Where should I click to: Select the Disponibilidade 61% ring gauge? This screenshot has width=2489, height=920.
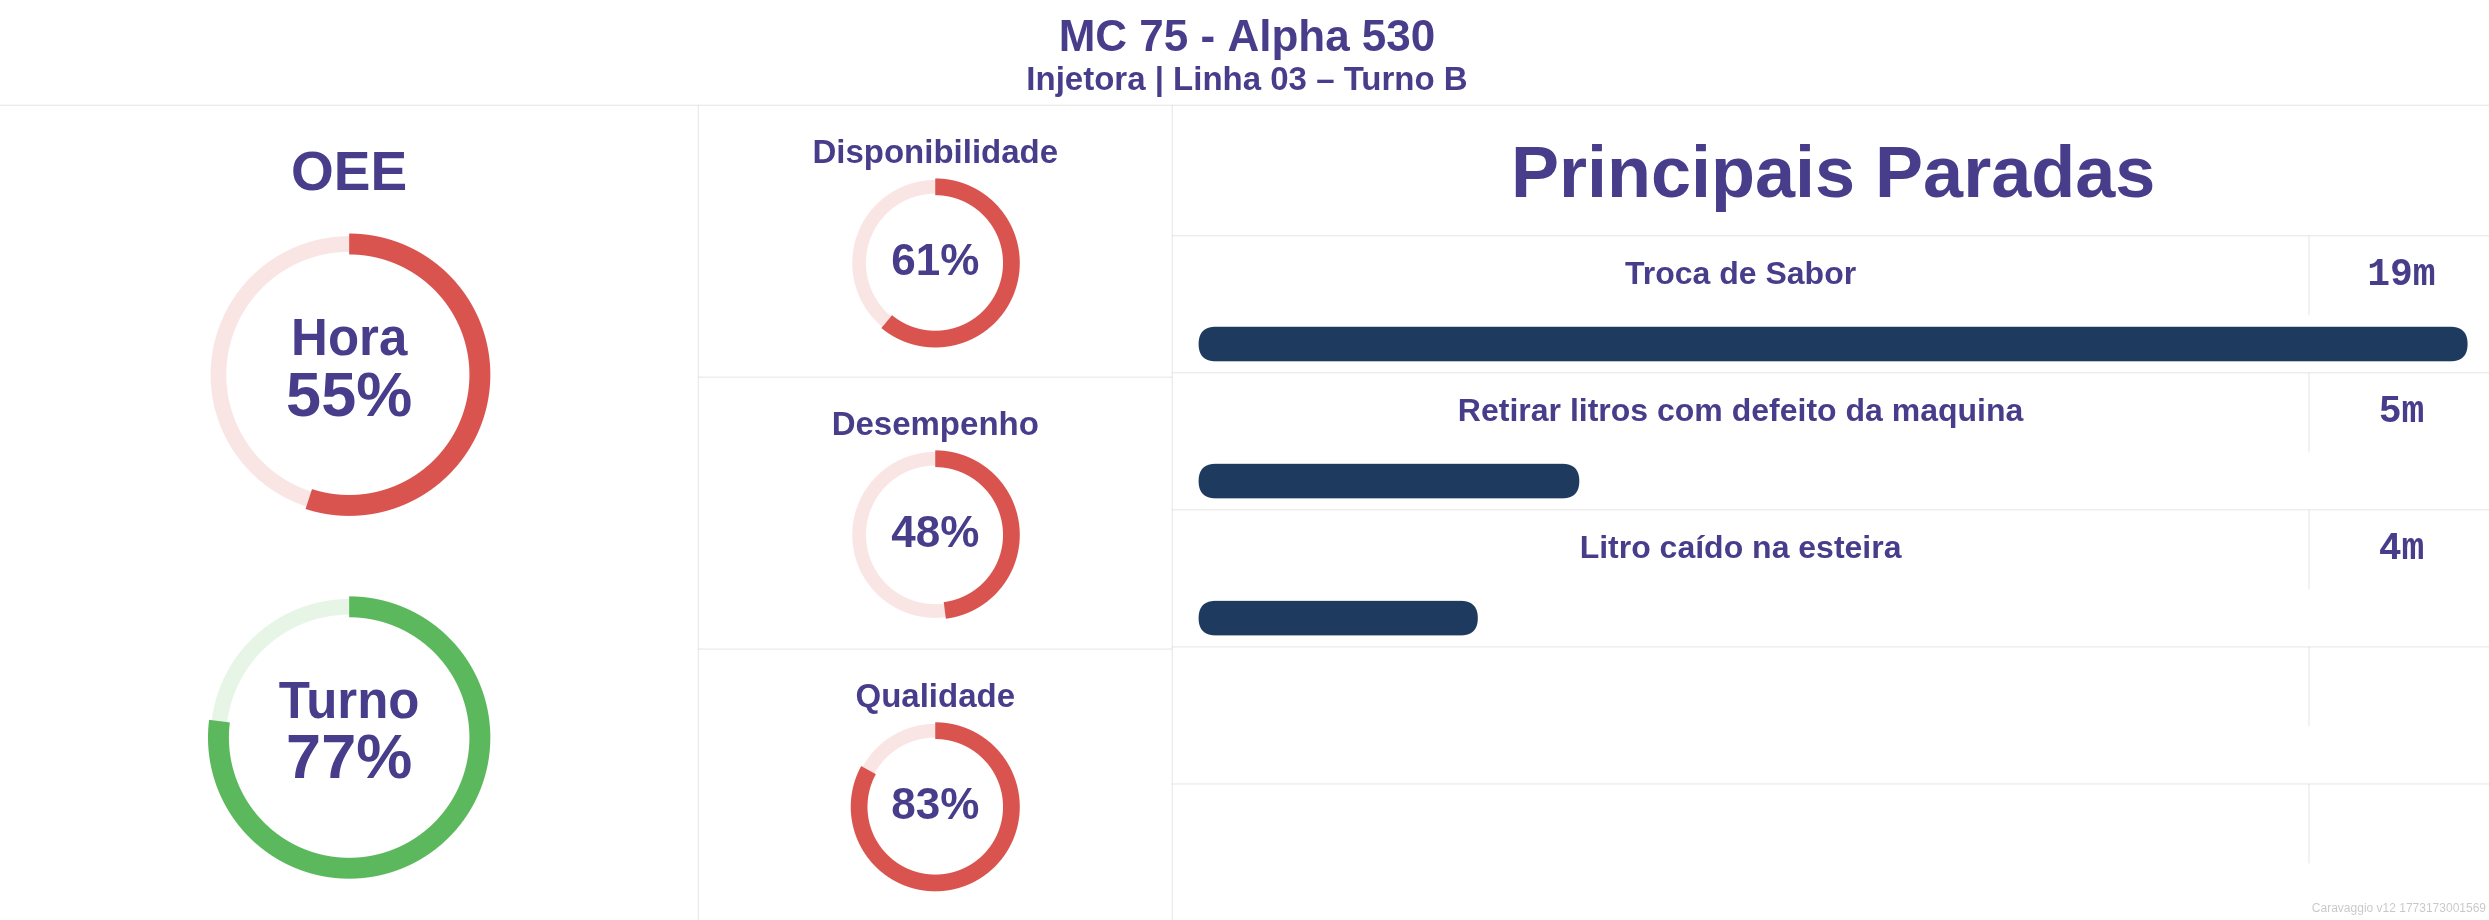point(935,262)
